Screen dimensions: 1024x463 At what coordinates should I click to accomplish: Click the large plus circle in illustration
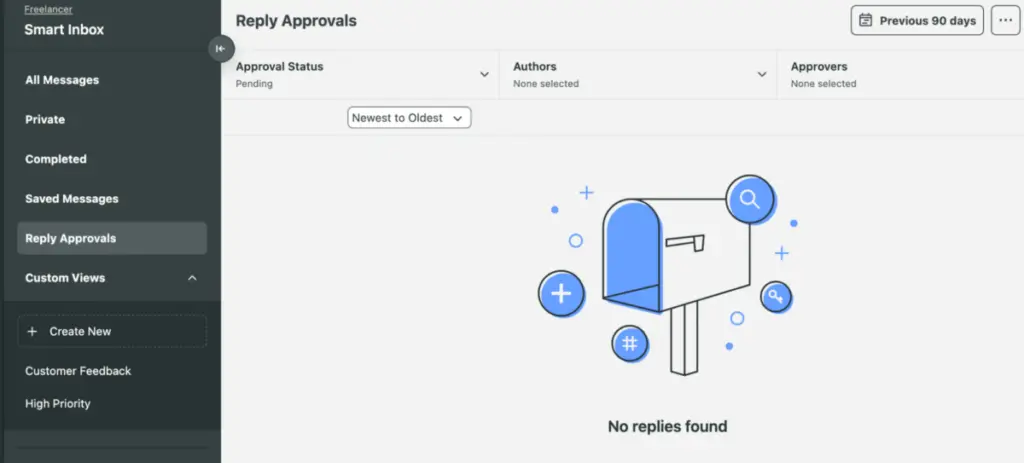[561, 294]
